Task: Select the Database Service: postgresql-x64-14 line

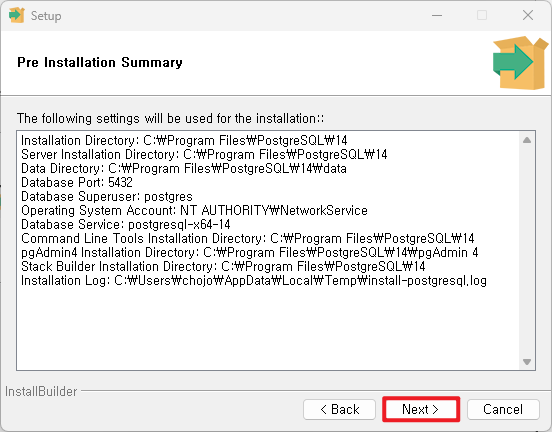Action: coord(126,225)
